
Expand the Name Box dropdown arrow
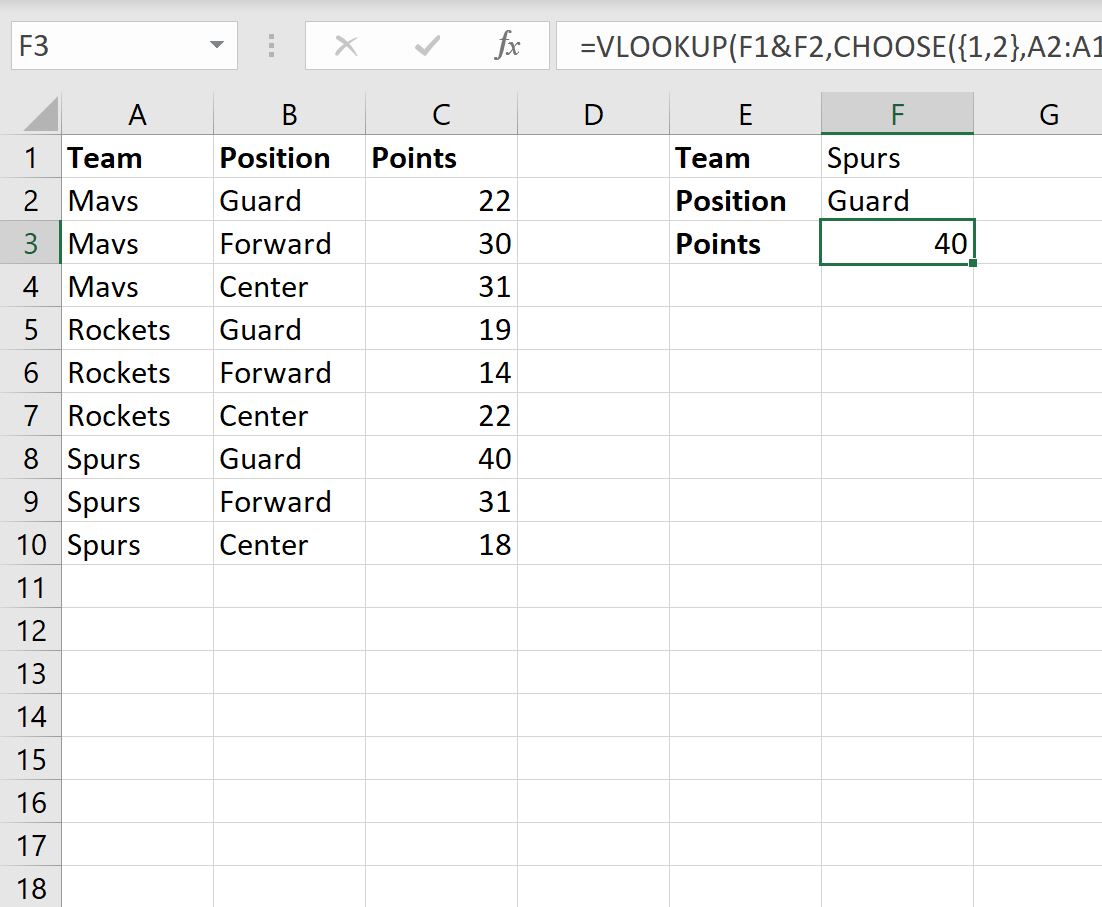(x=217, y=46)
